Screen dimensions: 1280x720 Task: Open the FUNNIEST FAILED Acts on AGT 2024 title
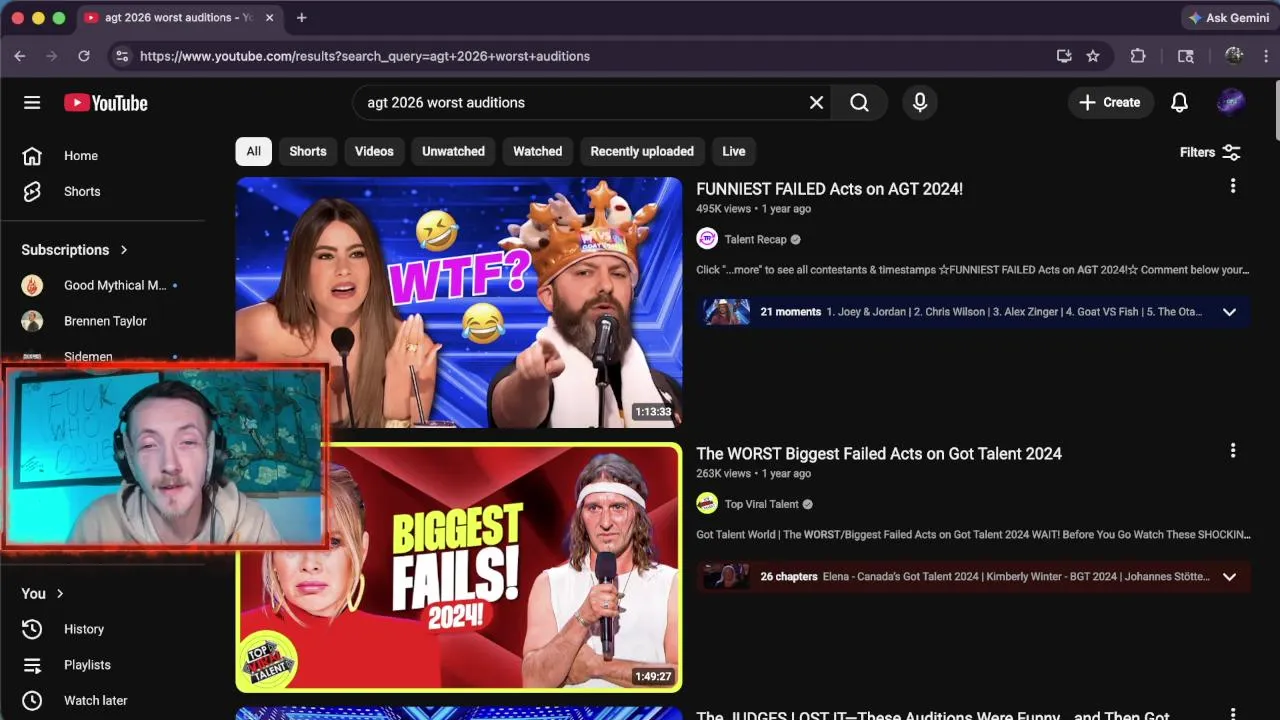tap(829, 189)
